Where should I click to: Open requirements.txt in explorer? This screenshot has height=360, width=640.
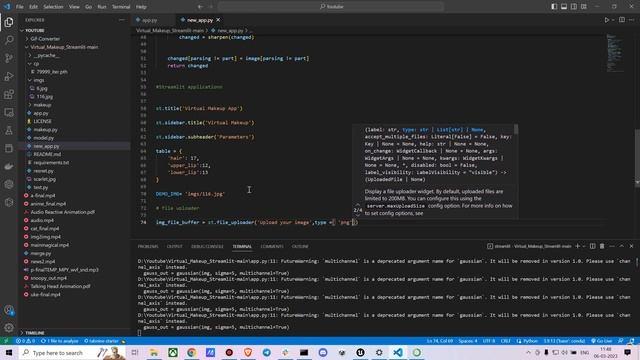(51, 162)
